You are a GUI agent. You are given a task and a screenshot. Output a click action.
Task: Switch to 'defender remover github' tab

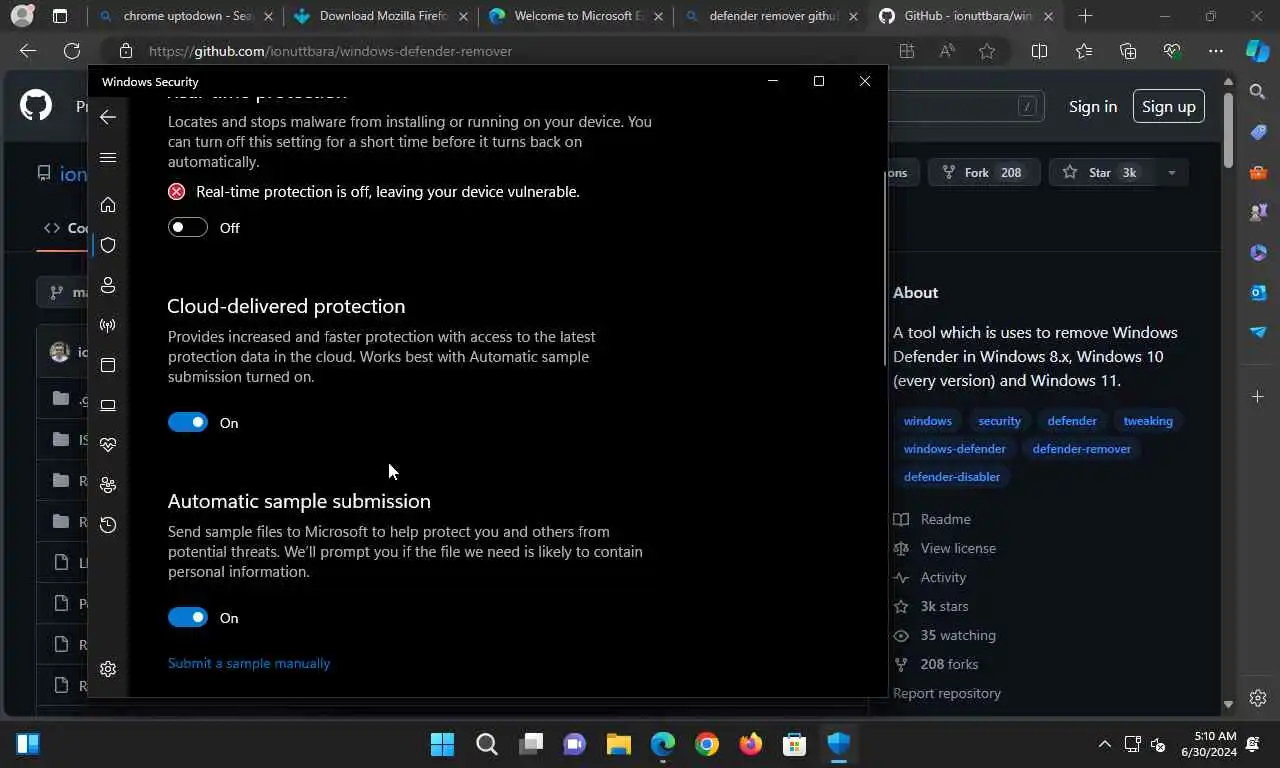point(772,16)
